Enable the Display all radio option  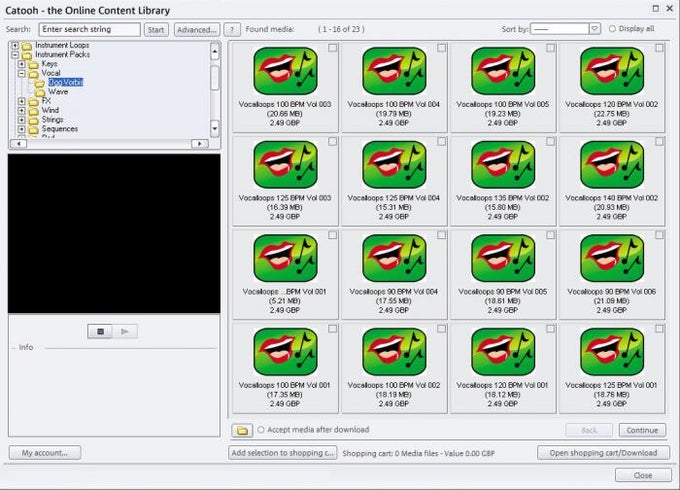(x=612, y=29)
